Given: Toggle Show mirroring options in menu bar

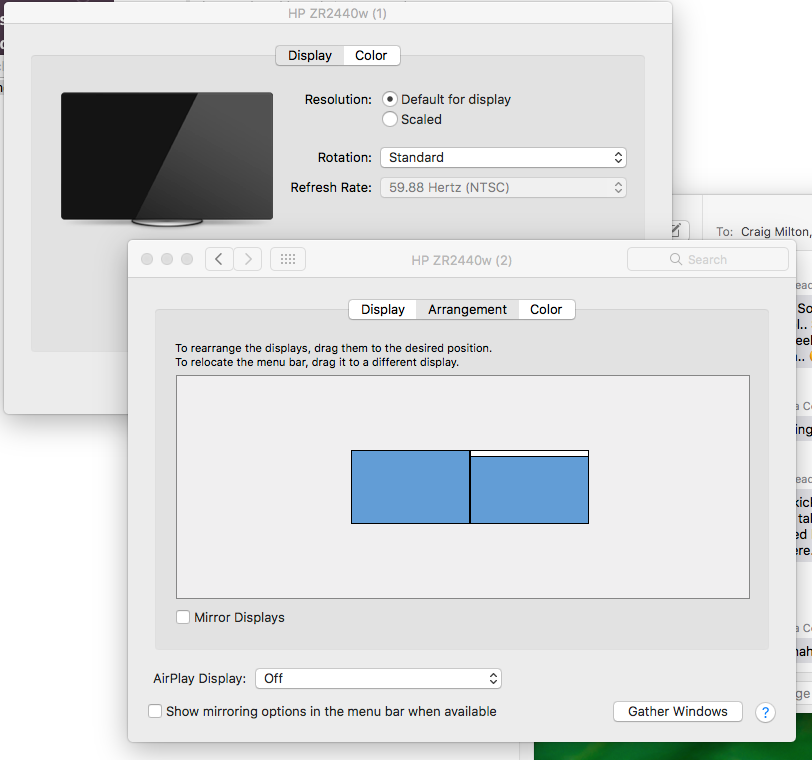Looking at the screenshot, I should tap(155, 711).
